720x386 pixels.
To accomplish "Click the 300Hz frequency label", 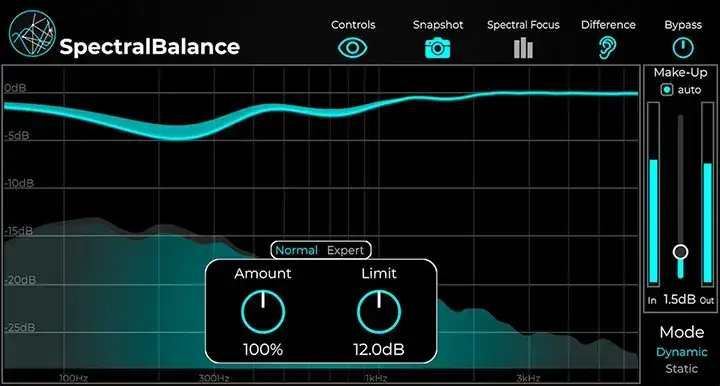I will click(214, 378).
